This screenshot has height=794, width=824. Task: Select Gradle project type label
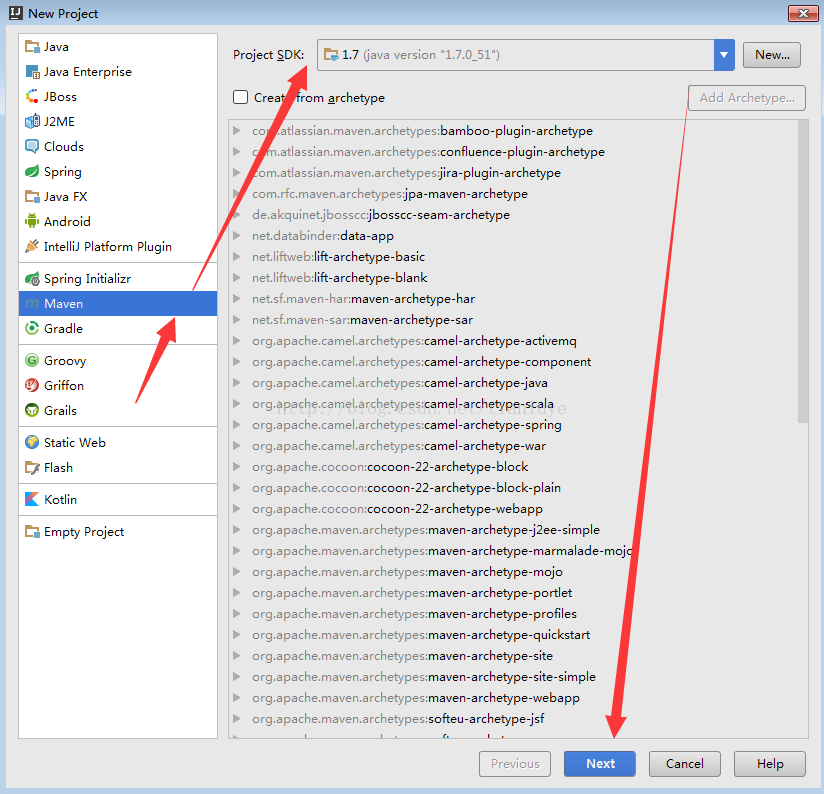(x=64, y=328)
